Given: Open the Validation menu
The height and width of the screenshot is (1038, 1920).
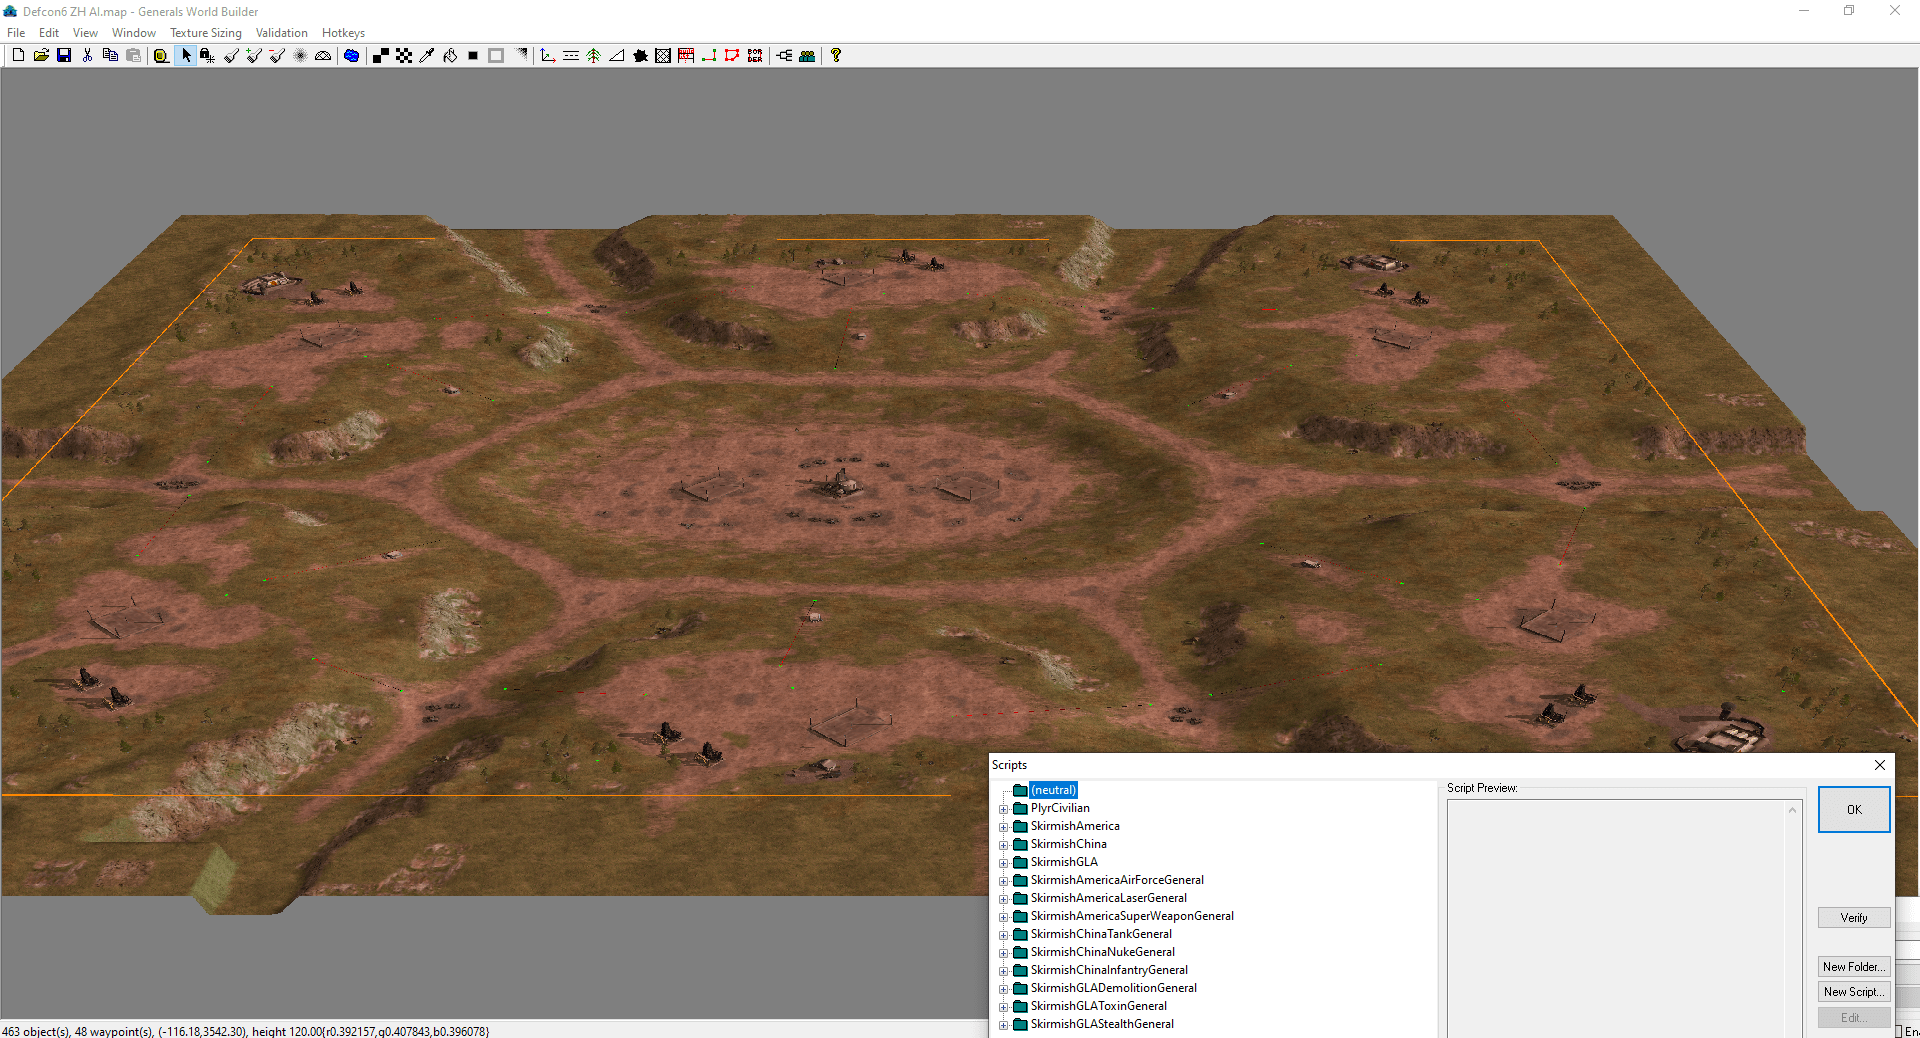Looking at the screenshot, I should [281, 33].
